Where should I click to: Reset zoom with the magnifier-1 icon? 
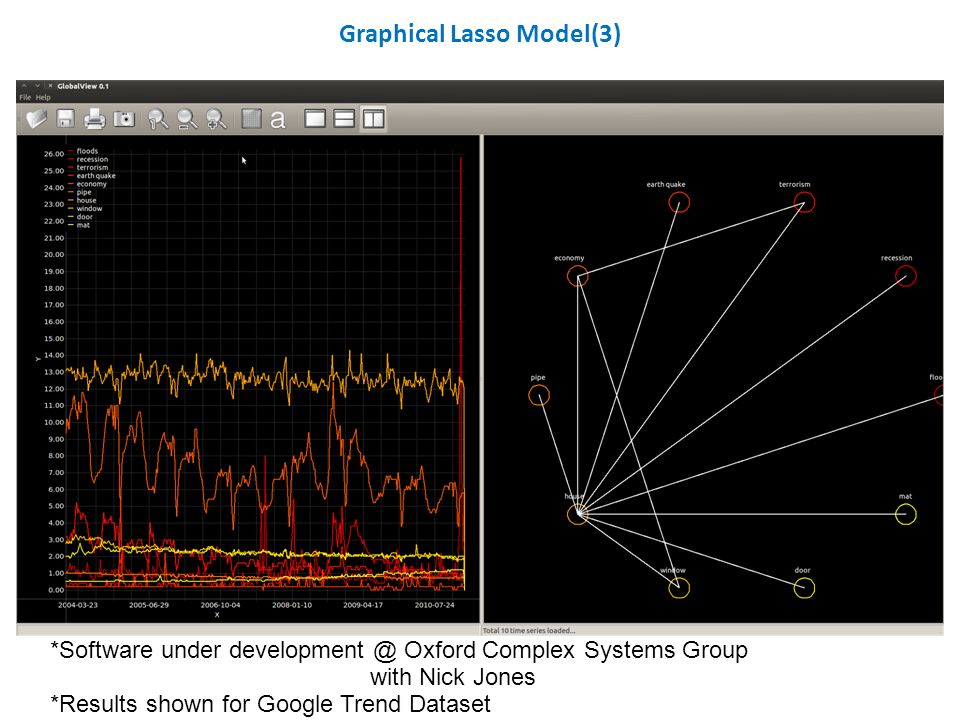[158, 119]
